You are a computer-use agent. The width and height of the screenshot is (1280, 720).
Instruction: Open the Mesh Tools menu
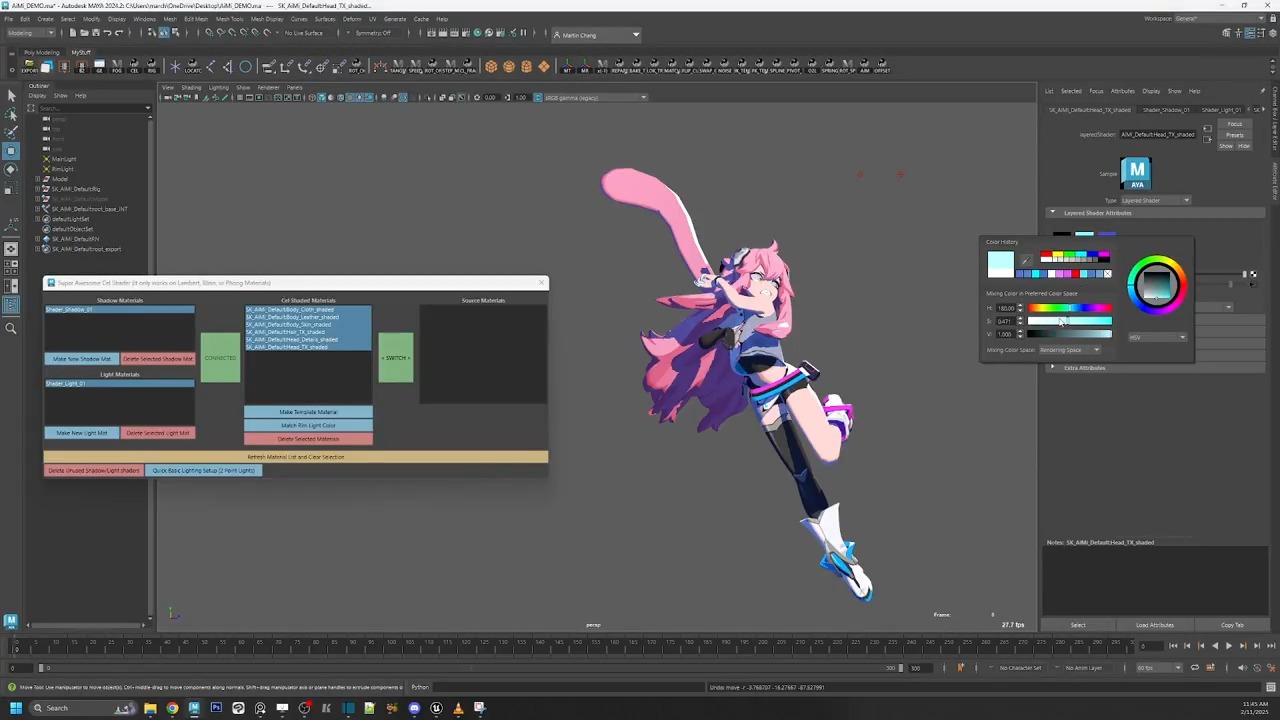click(x=229, y=19)
